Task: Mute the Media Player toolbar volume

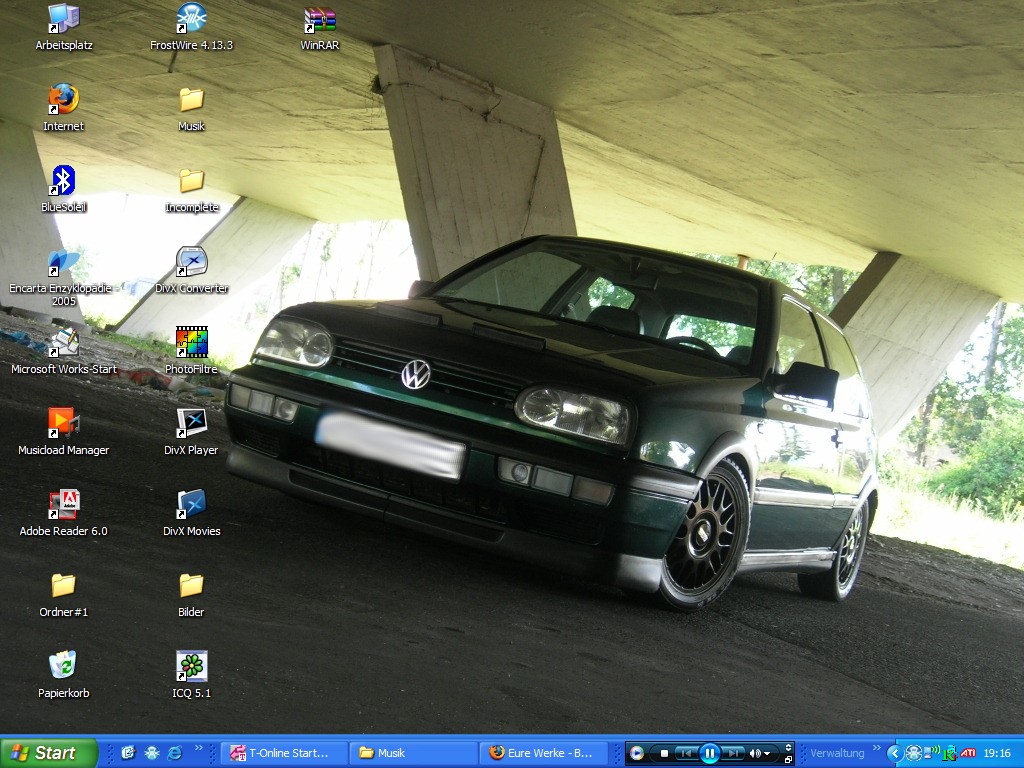Action: click(755, 754)
